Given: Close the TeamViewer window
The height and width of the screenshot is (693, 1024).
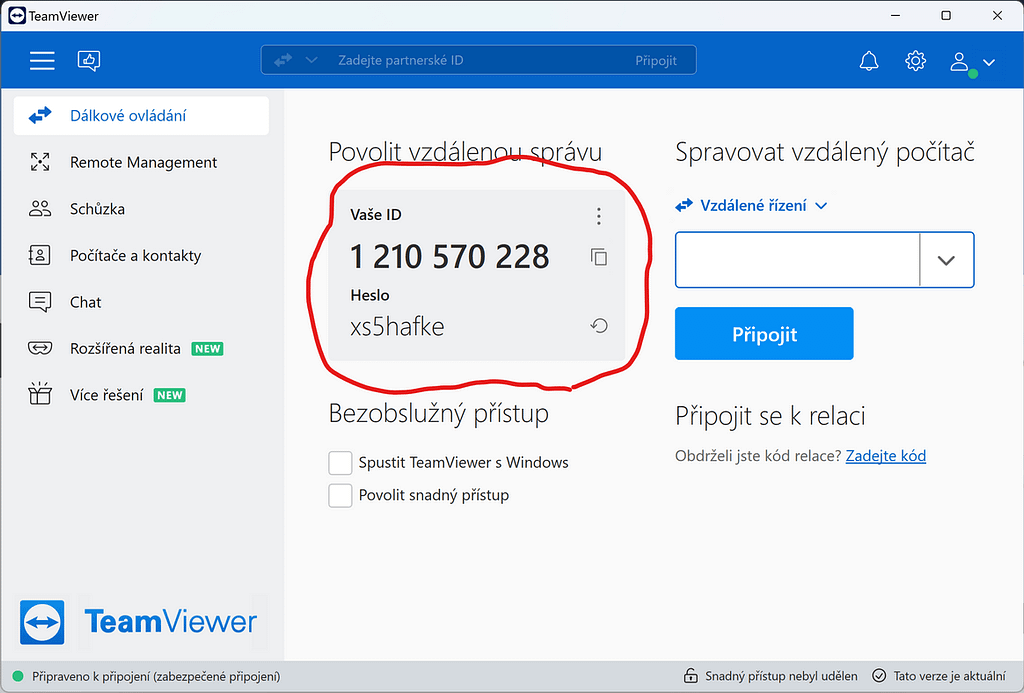Looking at the screenshot, I should click(997, 16).
